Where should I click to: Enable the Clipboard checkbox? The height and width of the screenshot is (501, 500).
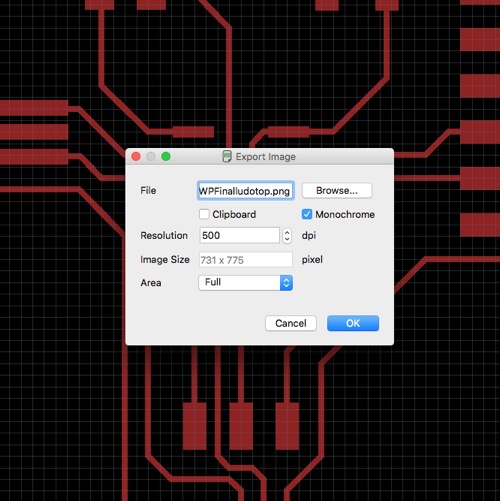(204, 214)
